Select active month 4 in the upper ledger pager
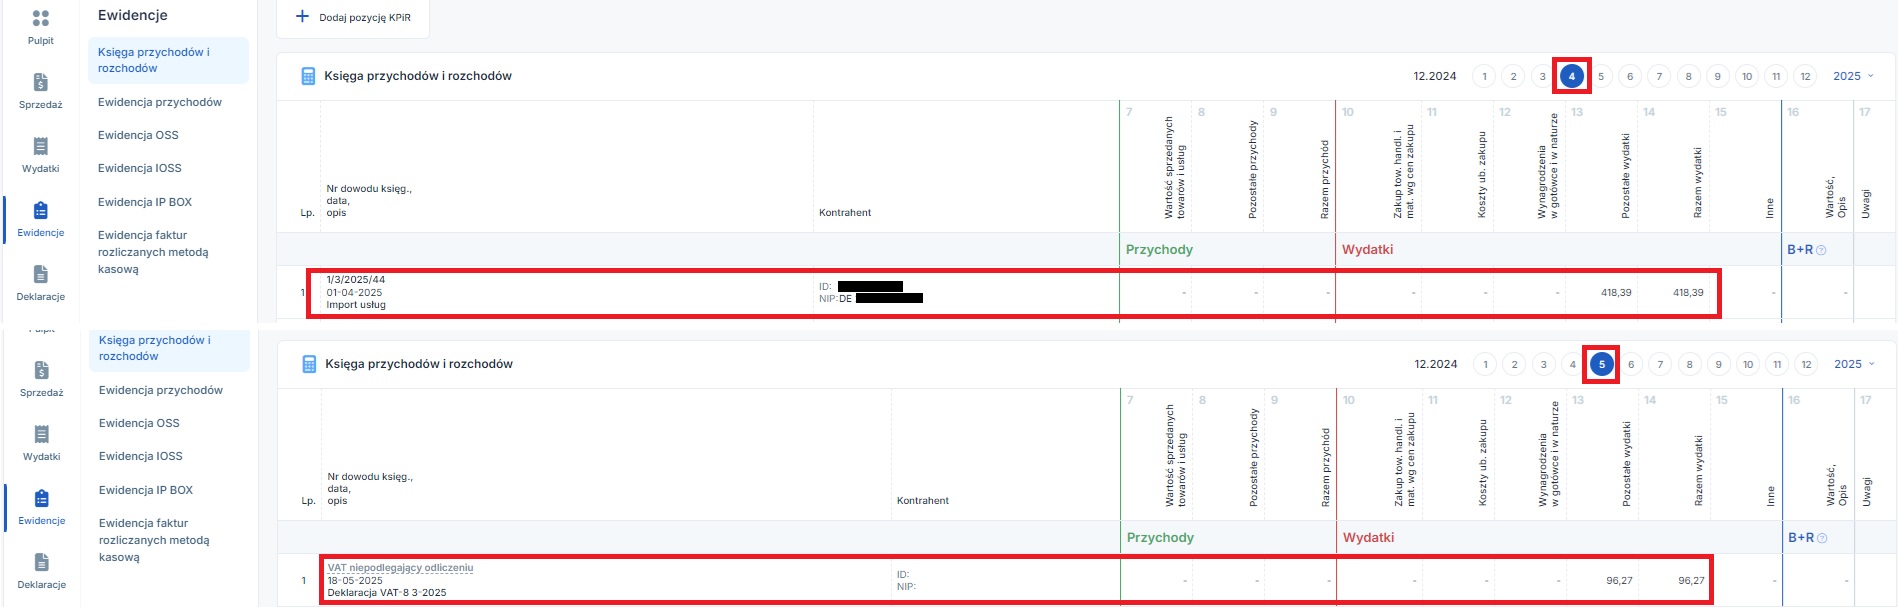Screen dimensions: 1898x609 1572,76
